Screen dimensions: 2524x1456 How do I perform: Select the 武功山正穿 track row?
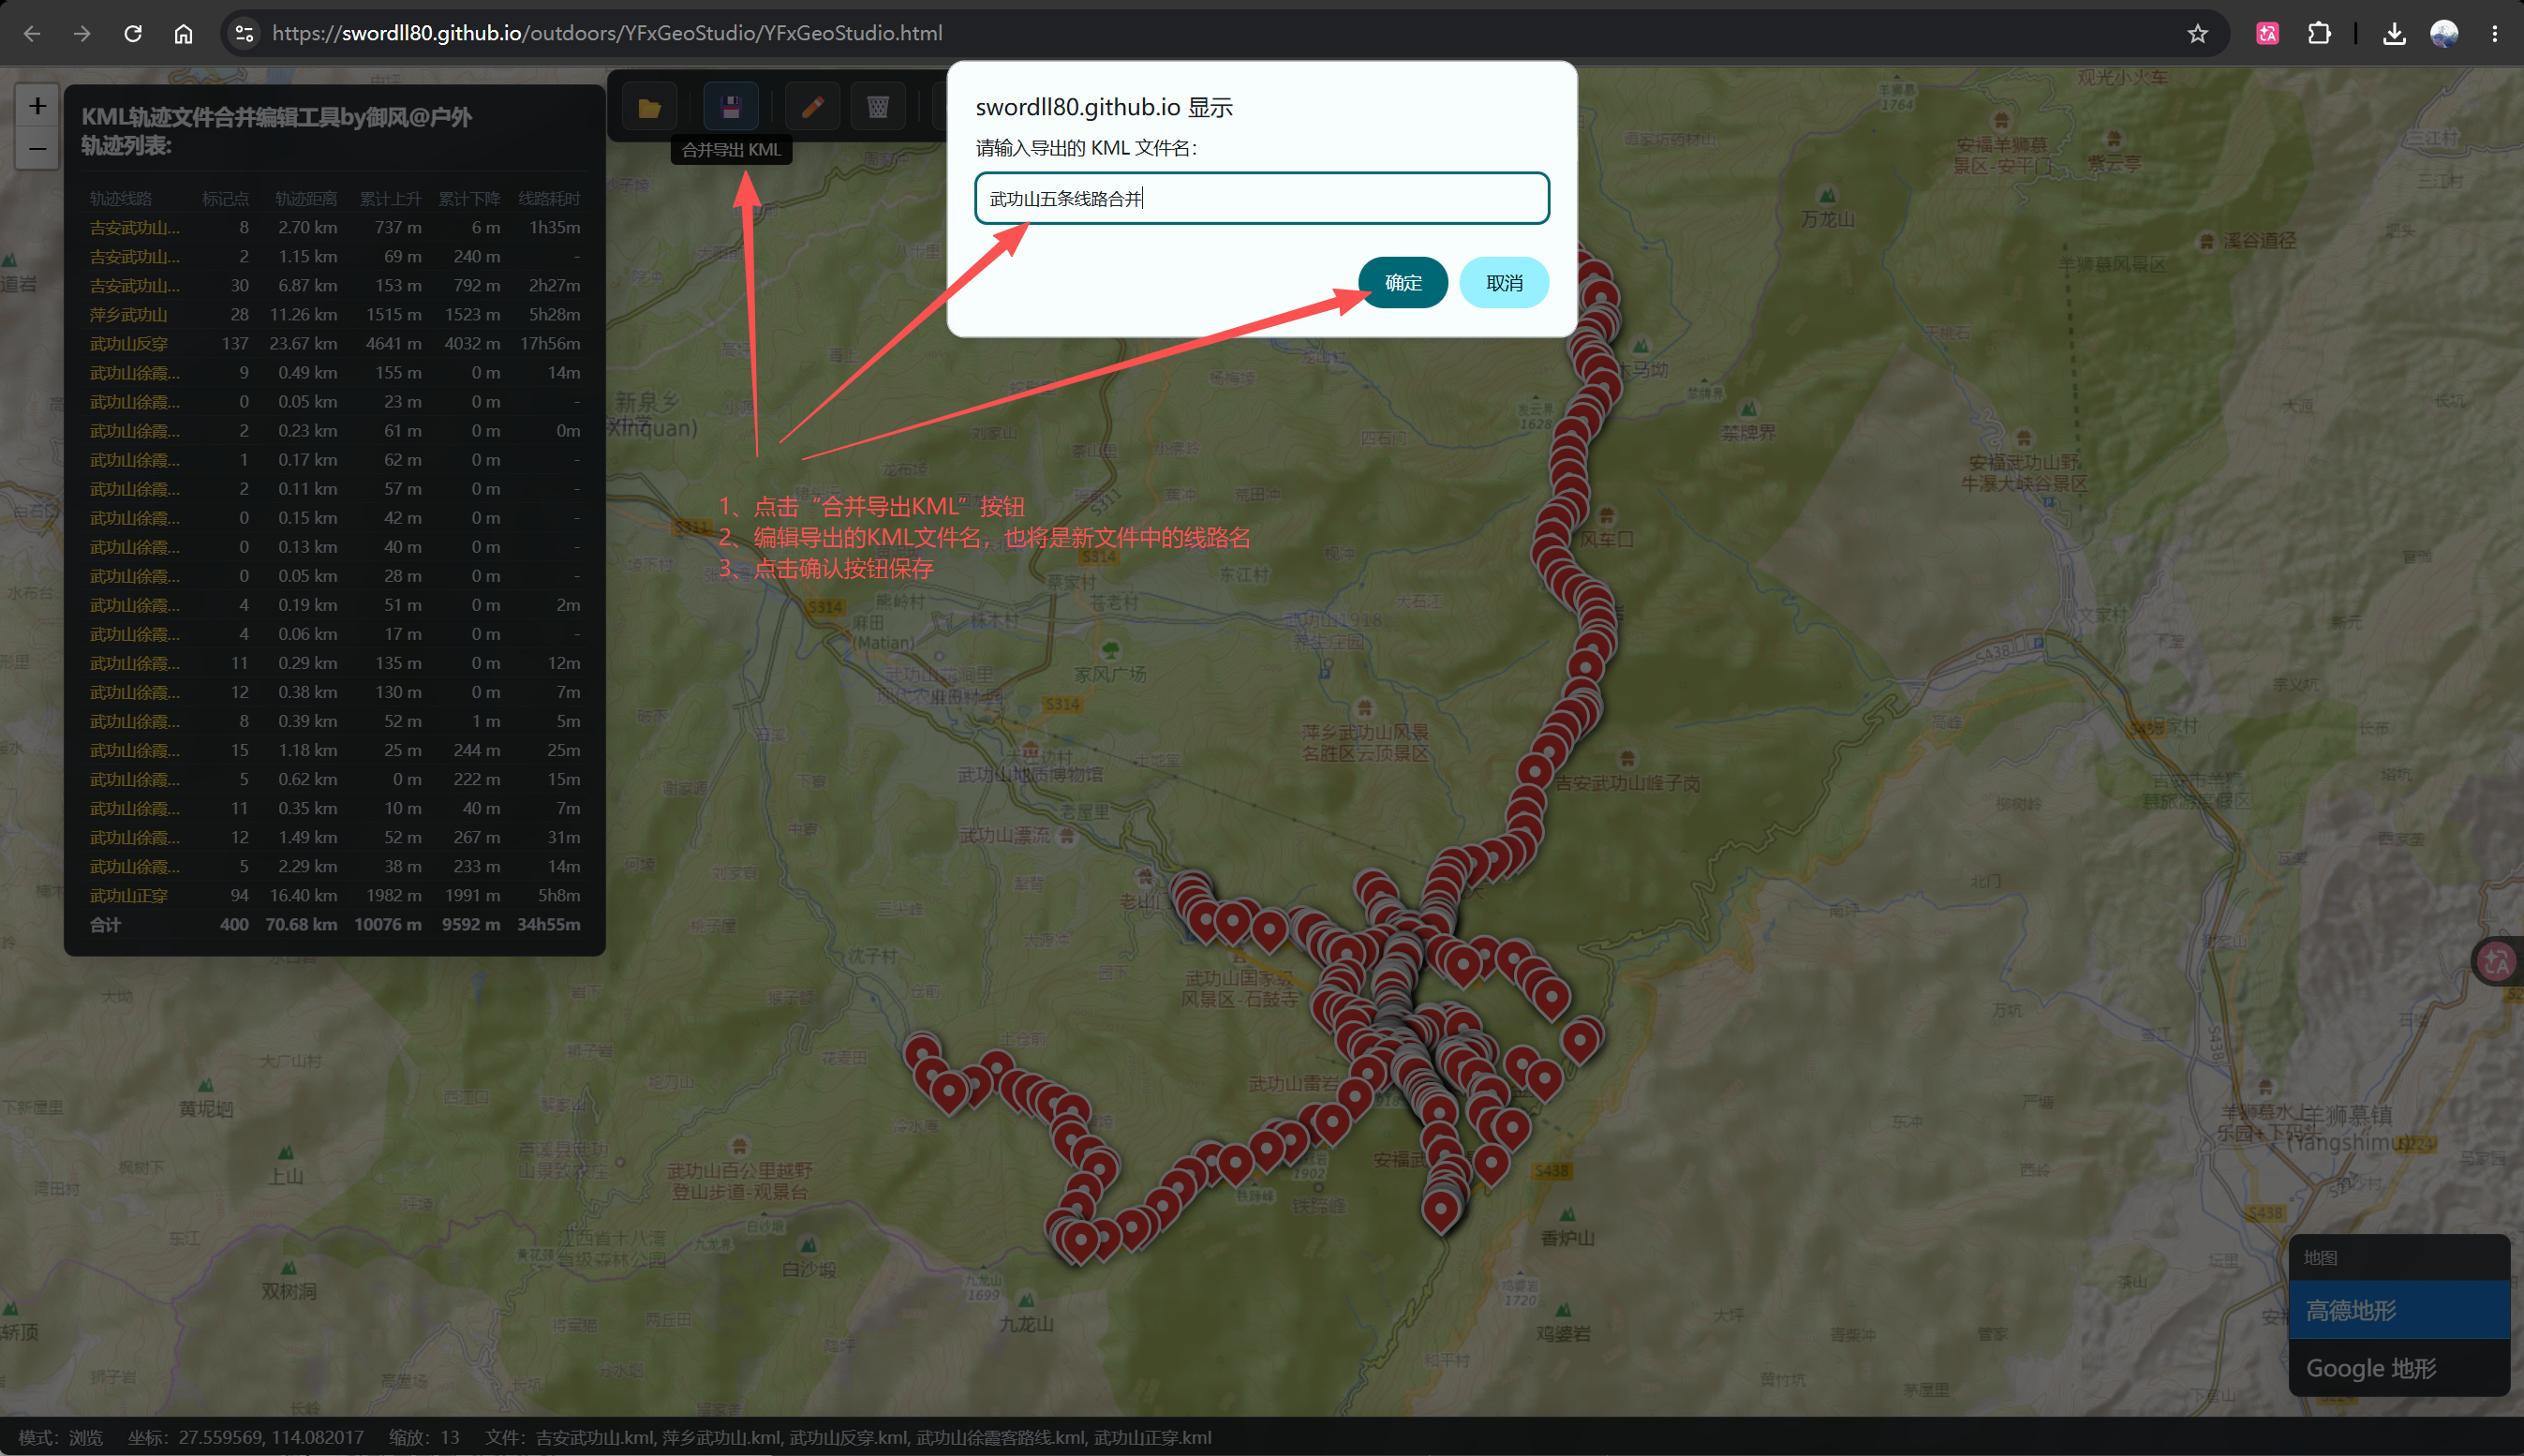click(x=335, y=895)
